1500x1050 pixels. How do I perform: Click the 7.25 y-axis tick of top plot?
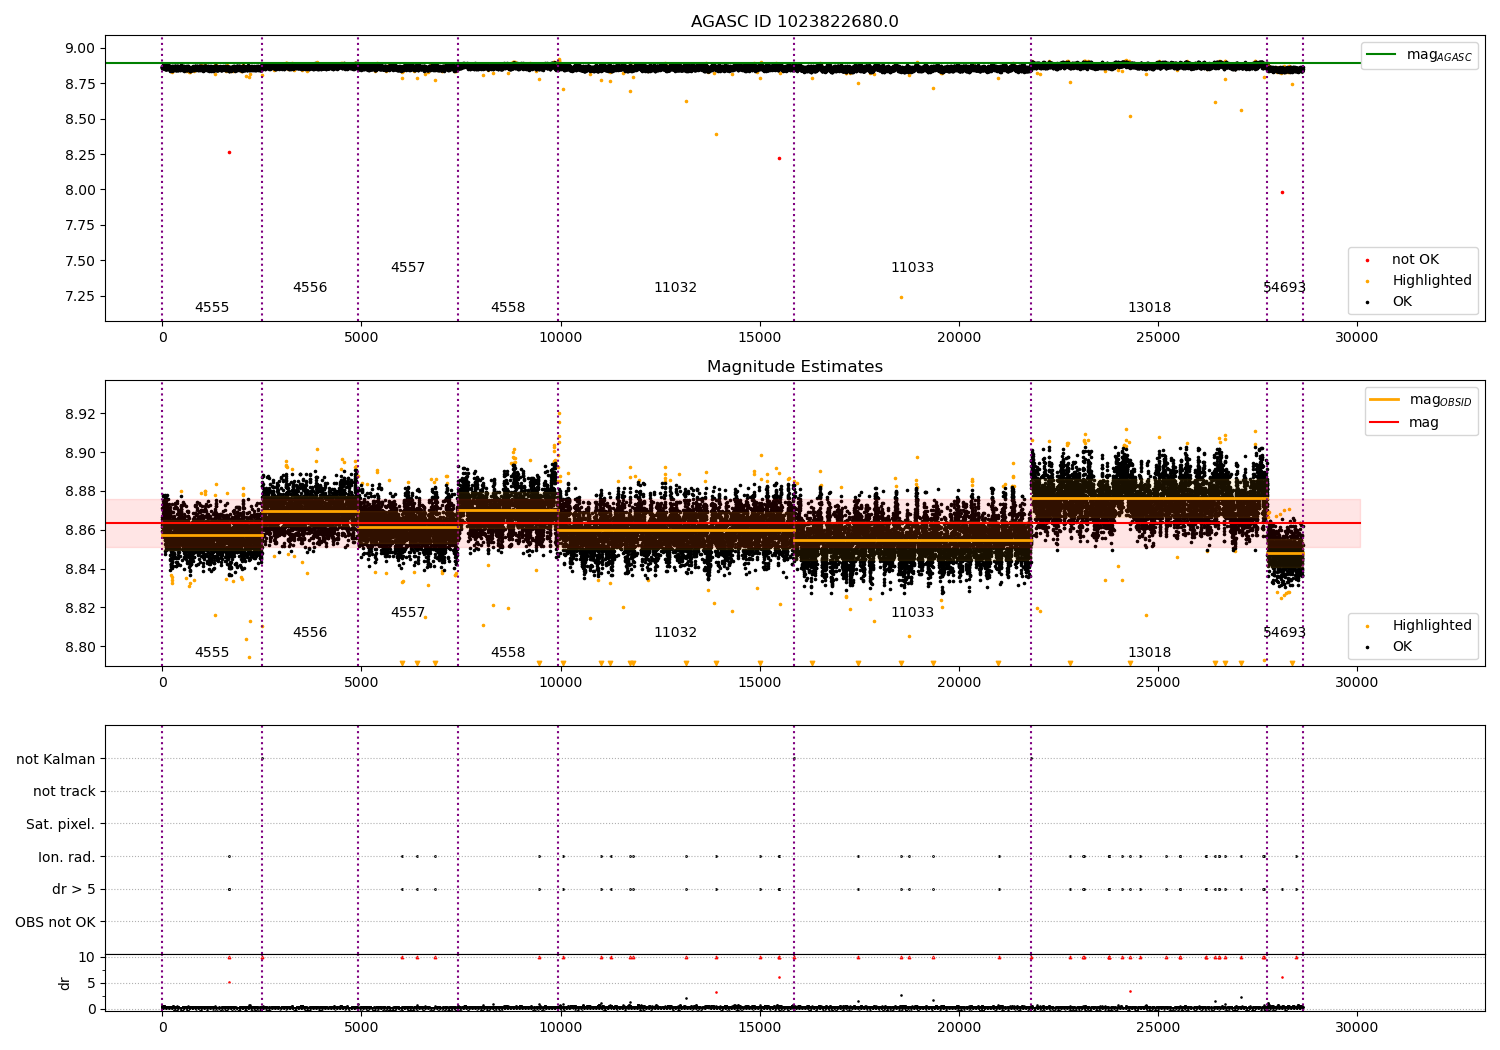coord(81,296)
